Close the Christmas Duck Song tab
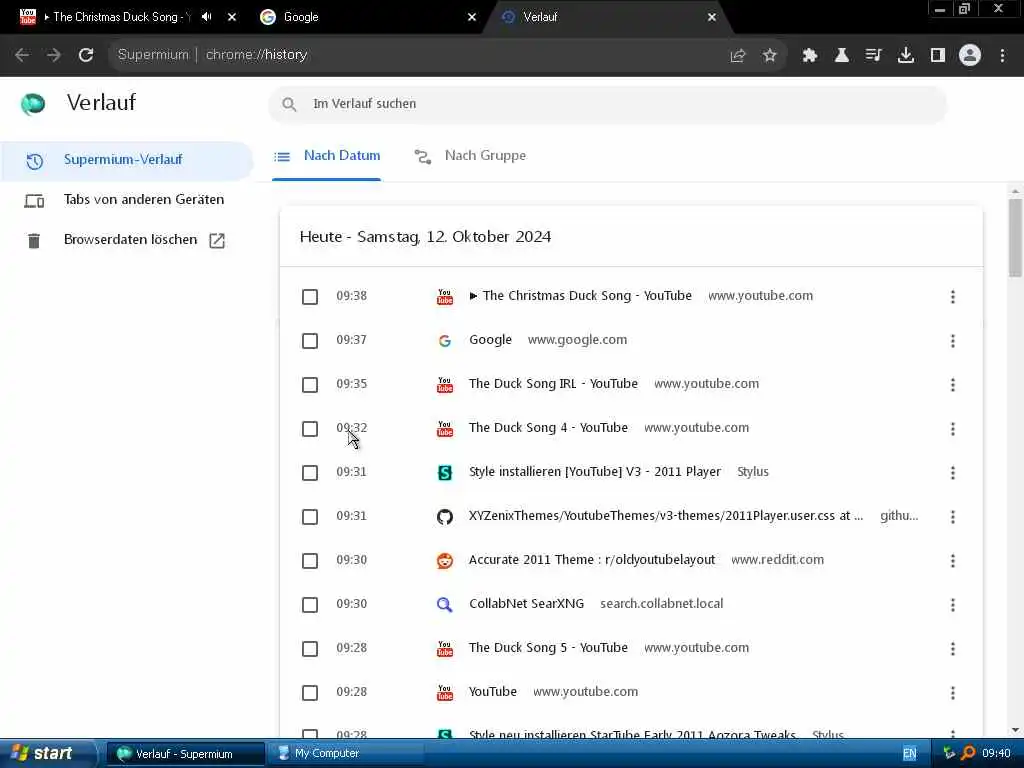The height and width of the screenshot is (768, 1024). tap(232, 17)
